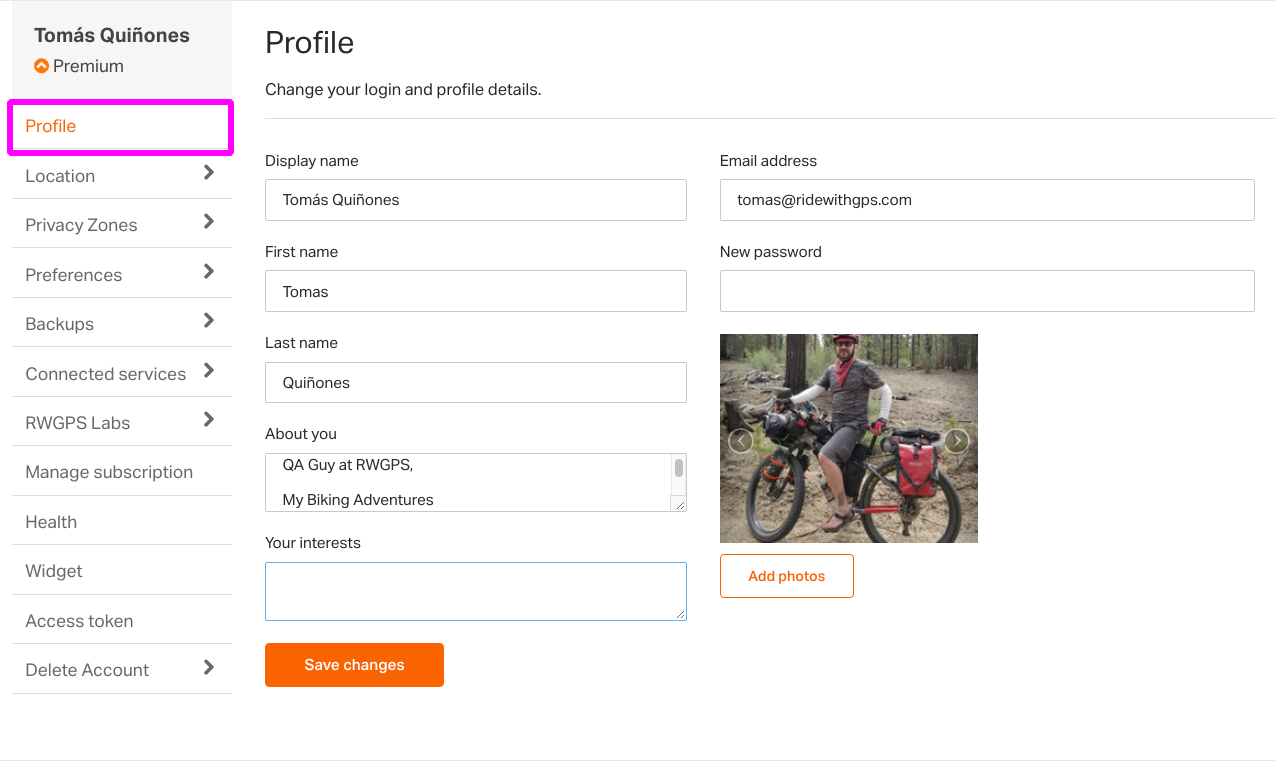Save changes to the profile

[x=354, y=665]
